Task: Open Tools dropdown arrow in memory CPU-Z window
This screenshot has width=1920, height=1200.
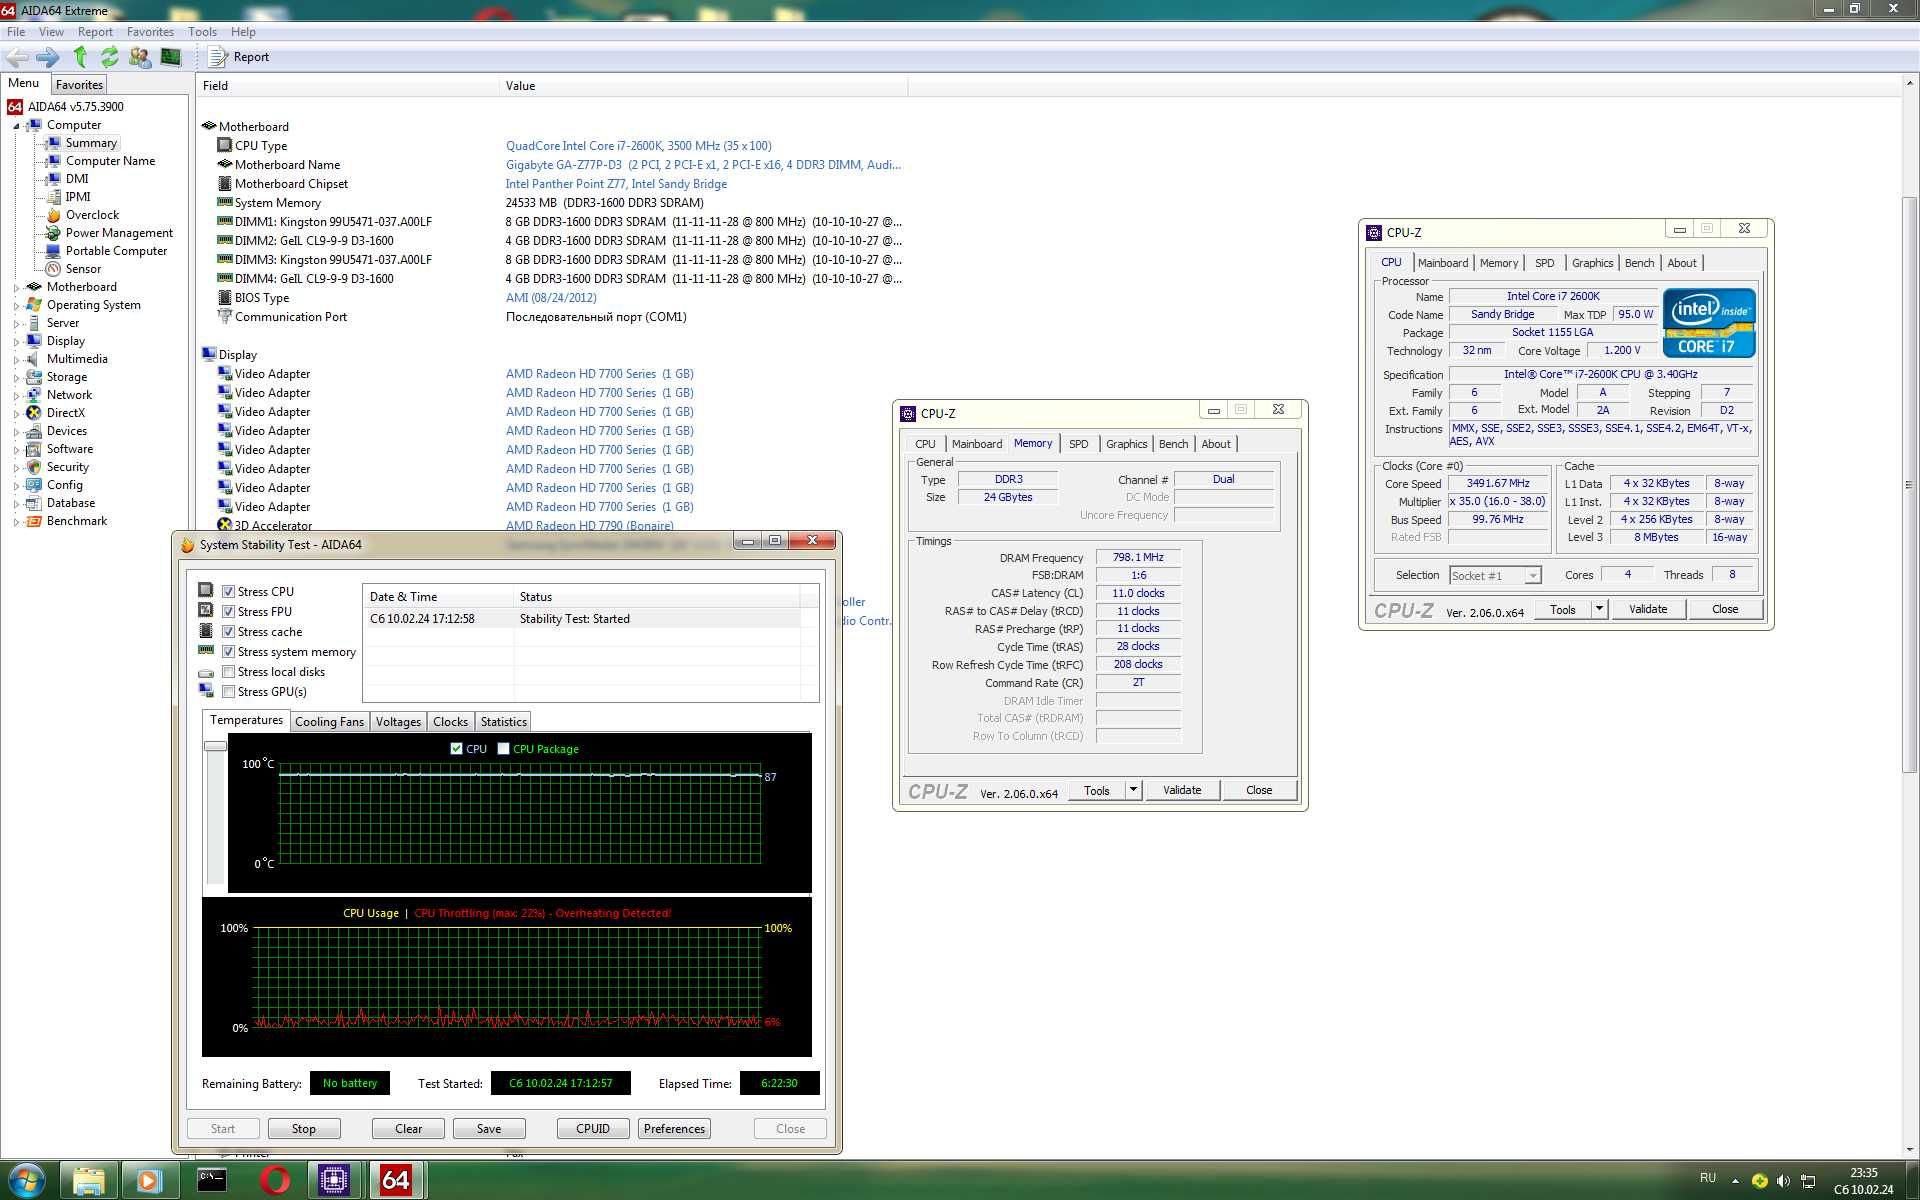Action: point(1133,790)
